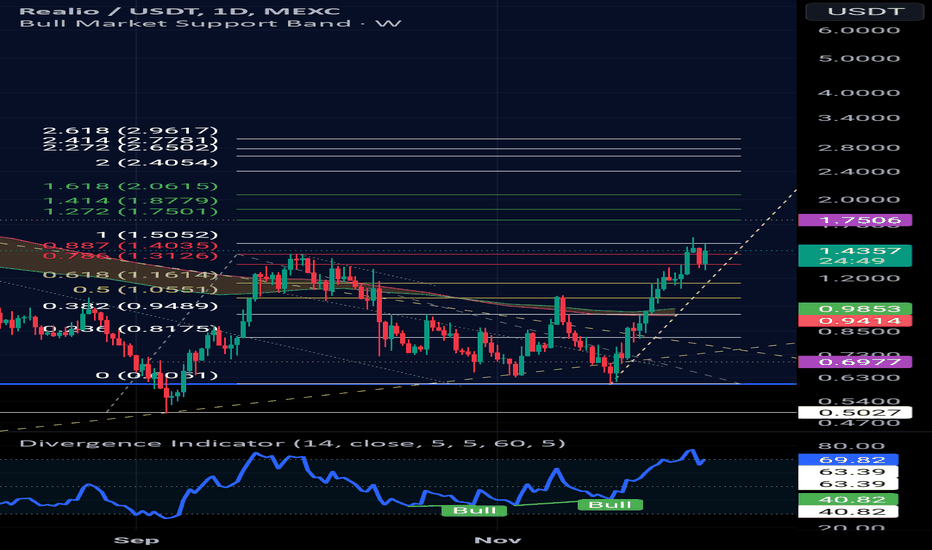Click the 0.8500 price axis tick
The height and width of the screenshot is (550, 932).
coord(859,331)
